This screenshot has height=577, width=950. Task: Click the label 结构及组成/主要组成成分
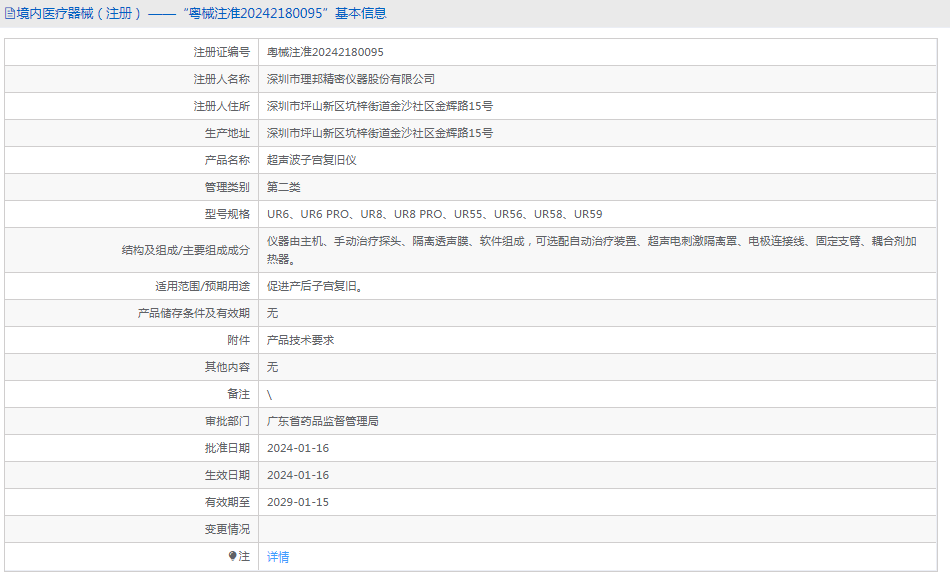pos(186,250)
